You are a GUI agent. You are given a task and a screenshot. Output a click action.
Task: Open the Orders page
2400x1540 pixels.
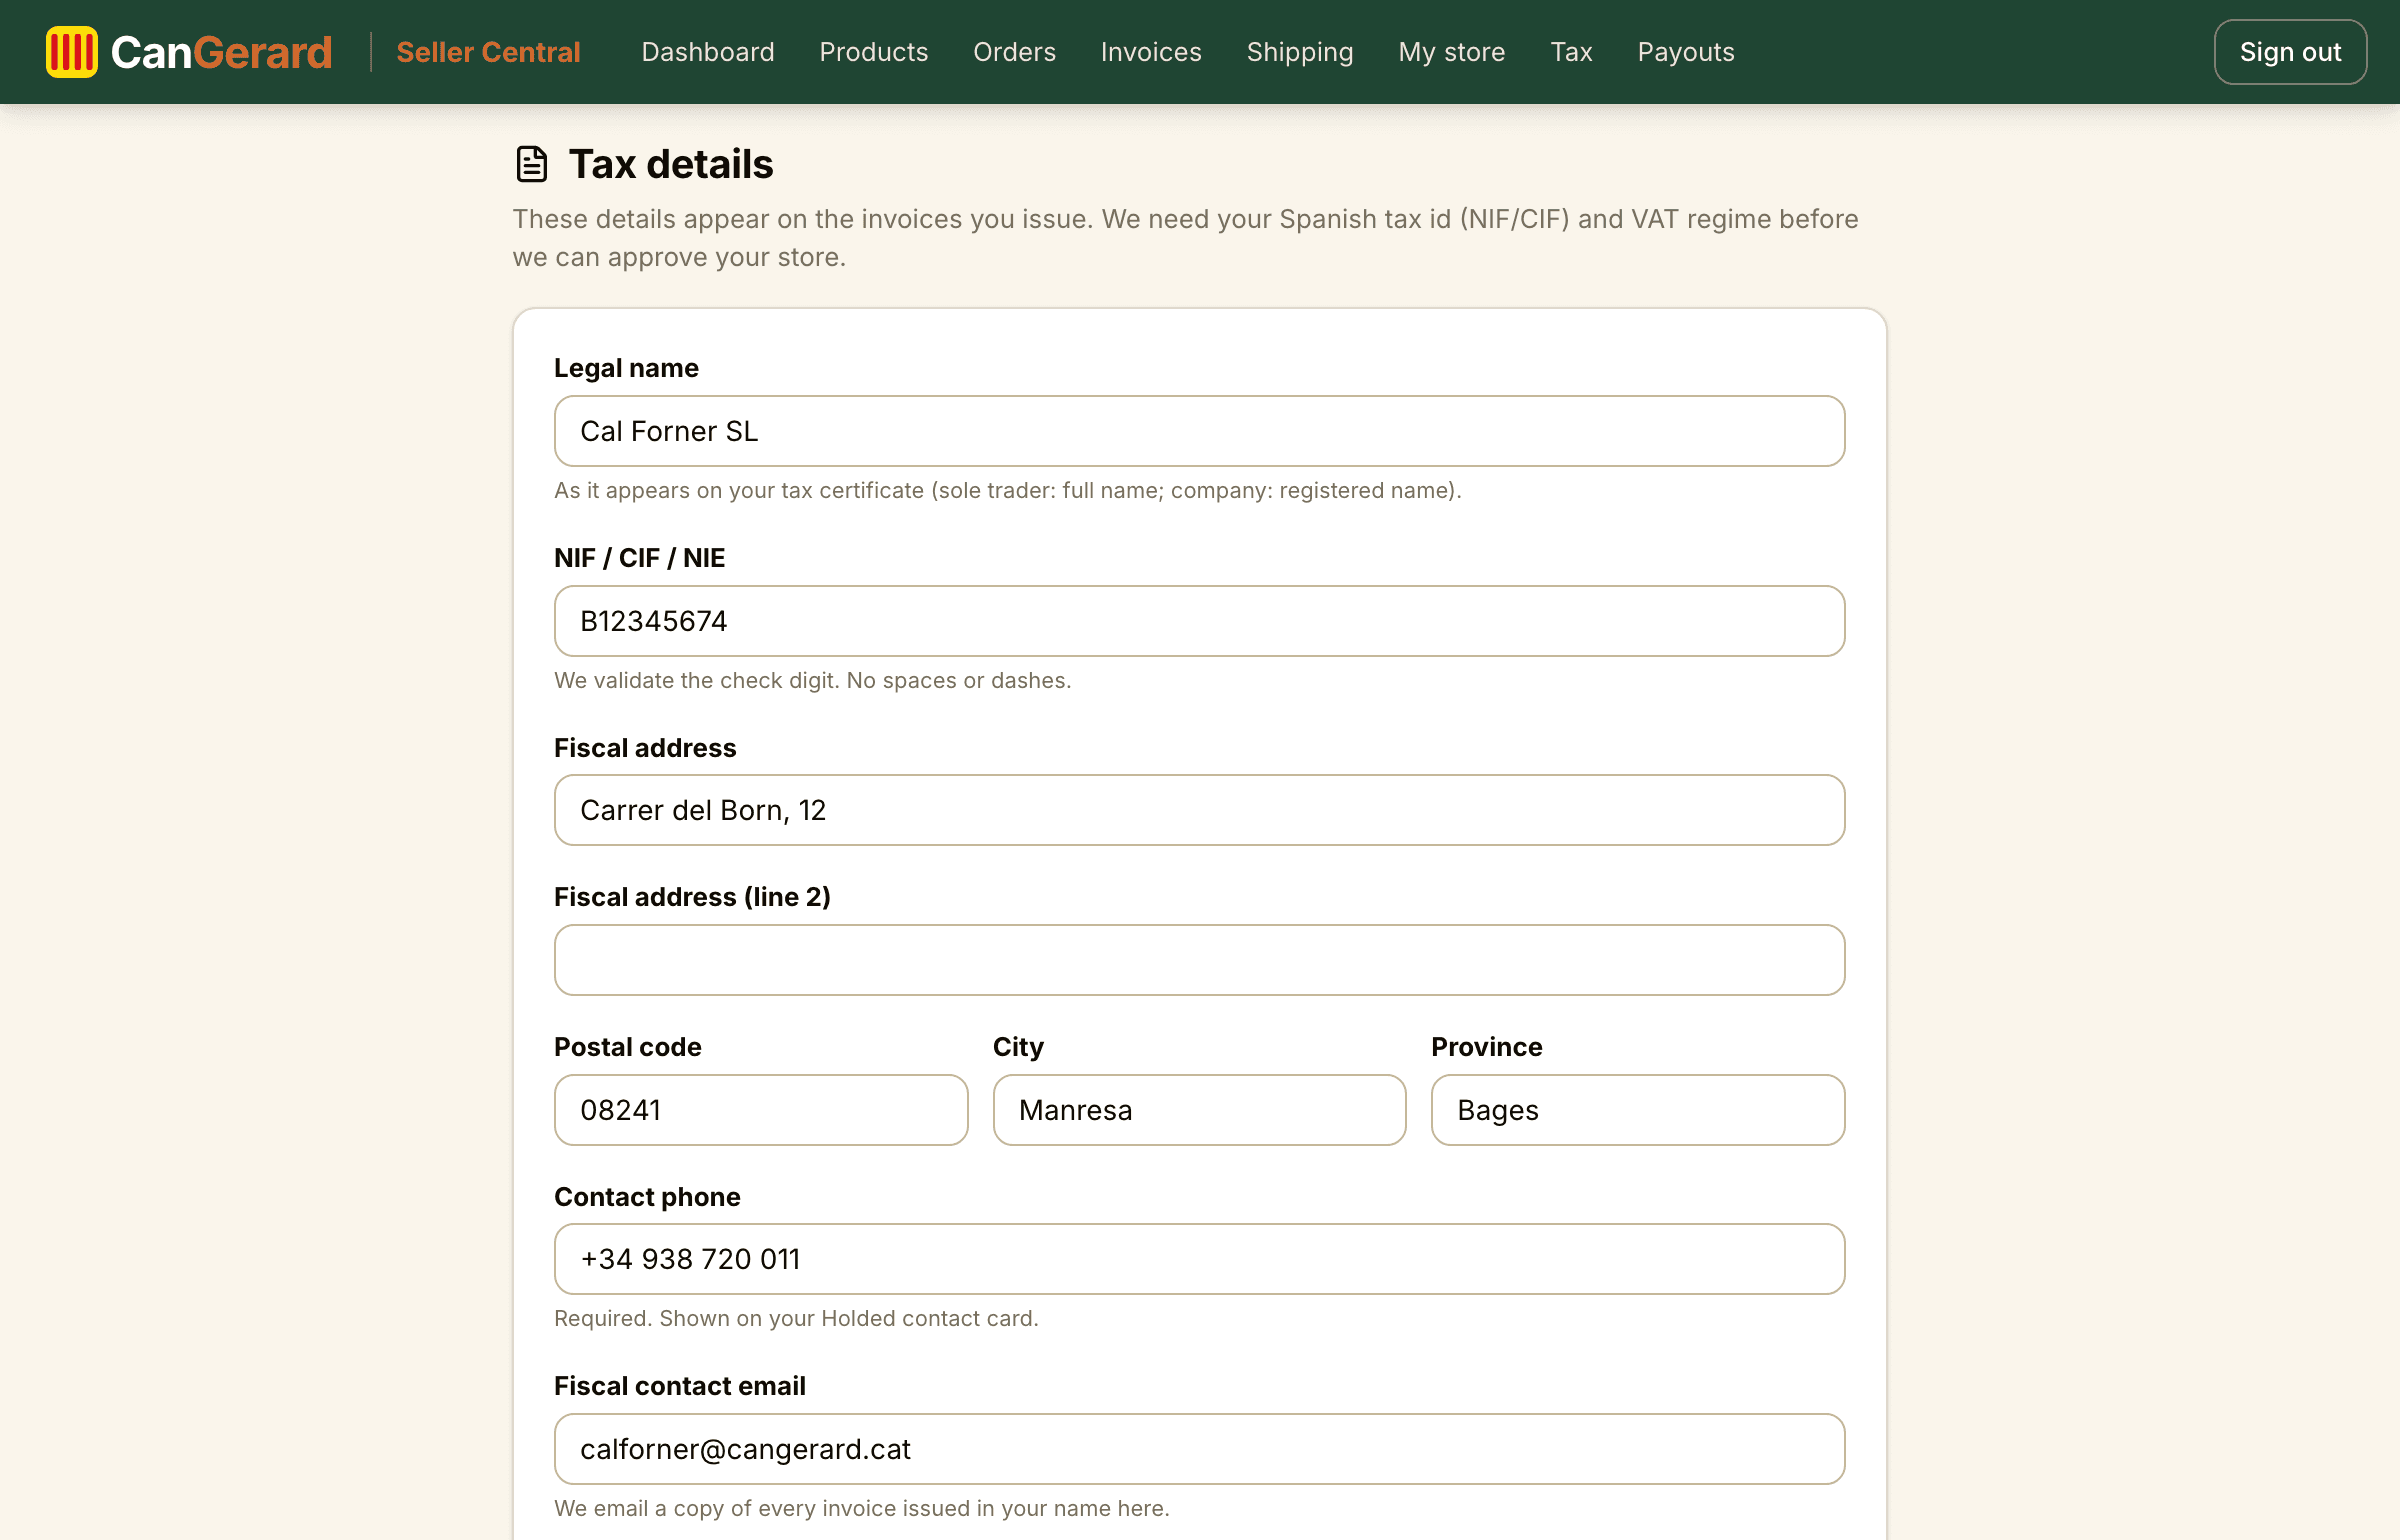pyautogui.click(x=1014, y=52)
